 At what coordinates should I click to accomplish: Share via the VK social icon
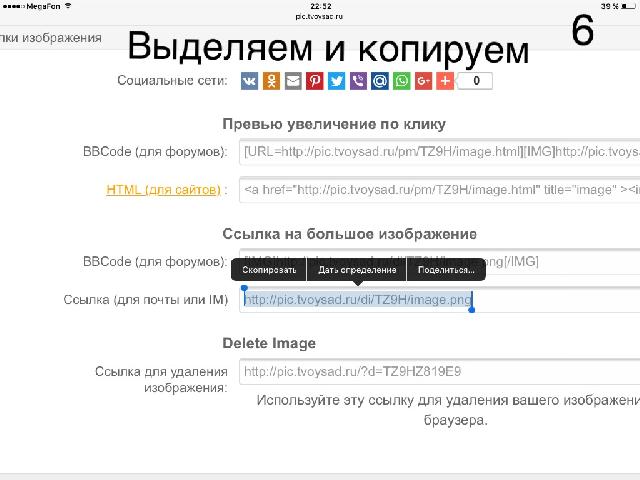249,81
